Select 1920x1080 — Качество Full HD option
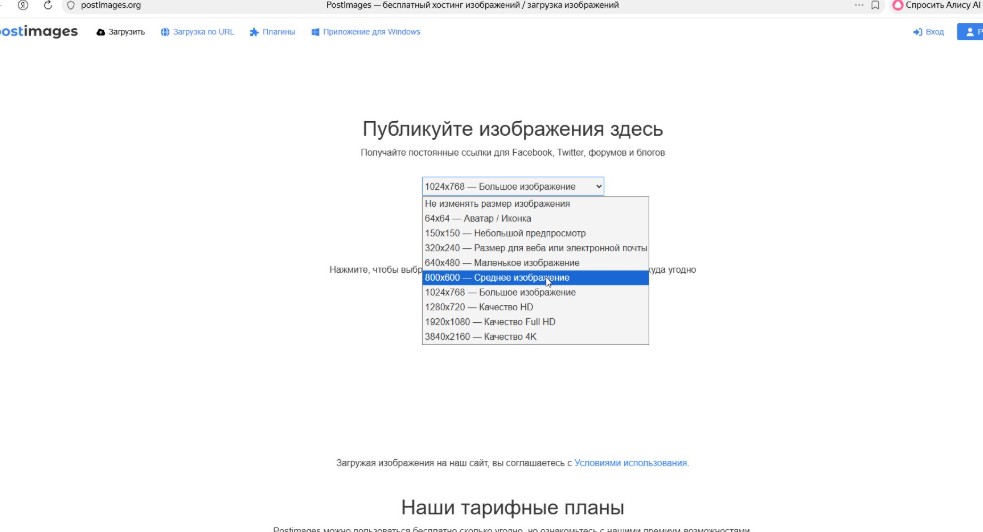Viewport: 983px width, 532px height. point(535,321)
